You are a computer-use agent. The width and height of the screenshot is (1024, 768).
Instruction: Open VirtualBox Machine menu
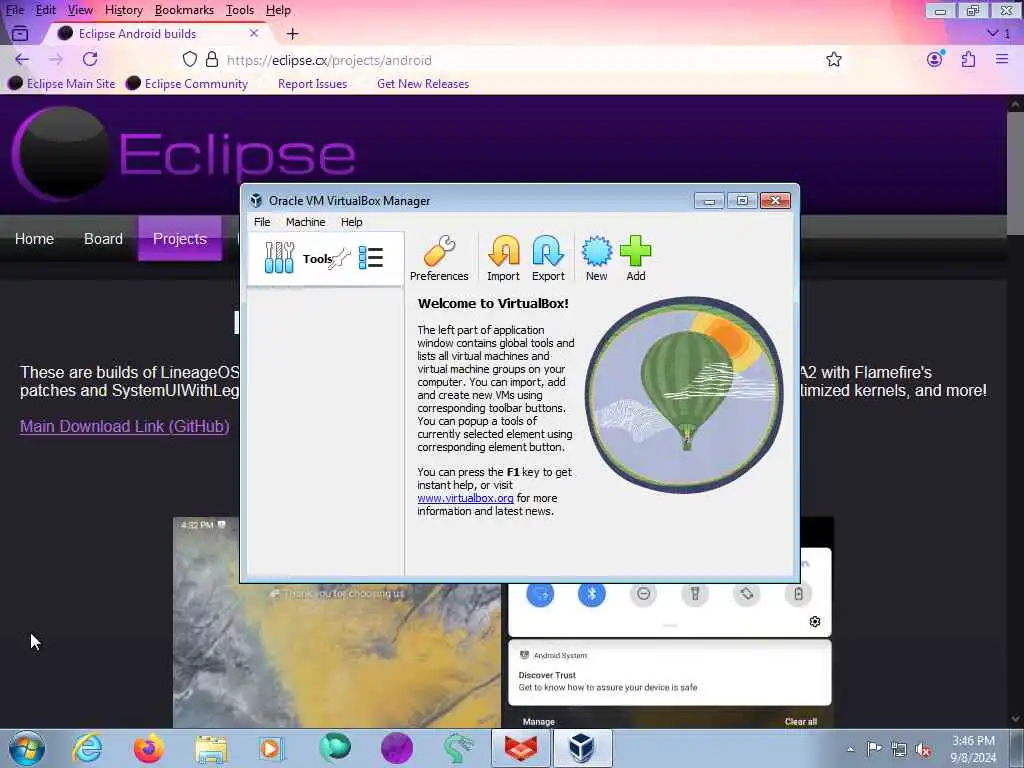pos(305,222)
